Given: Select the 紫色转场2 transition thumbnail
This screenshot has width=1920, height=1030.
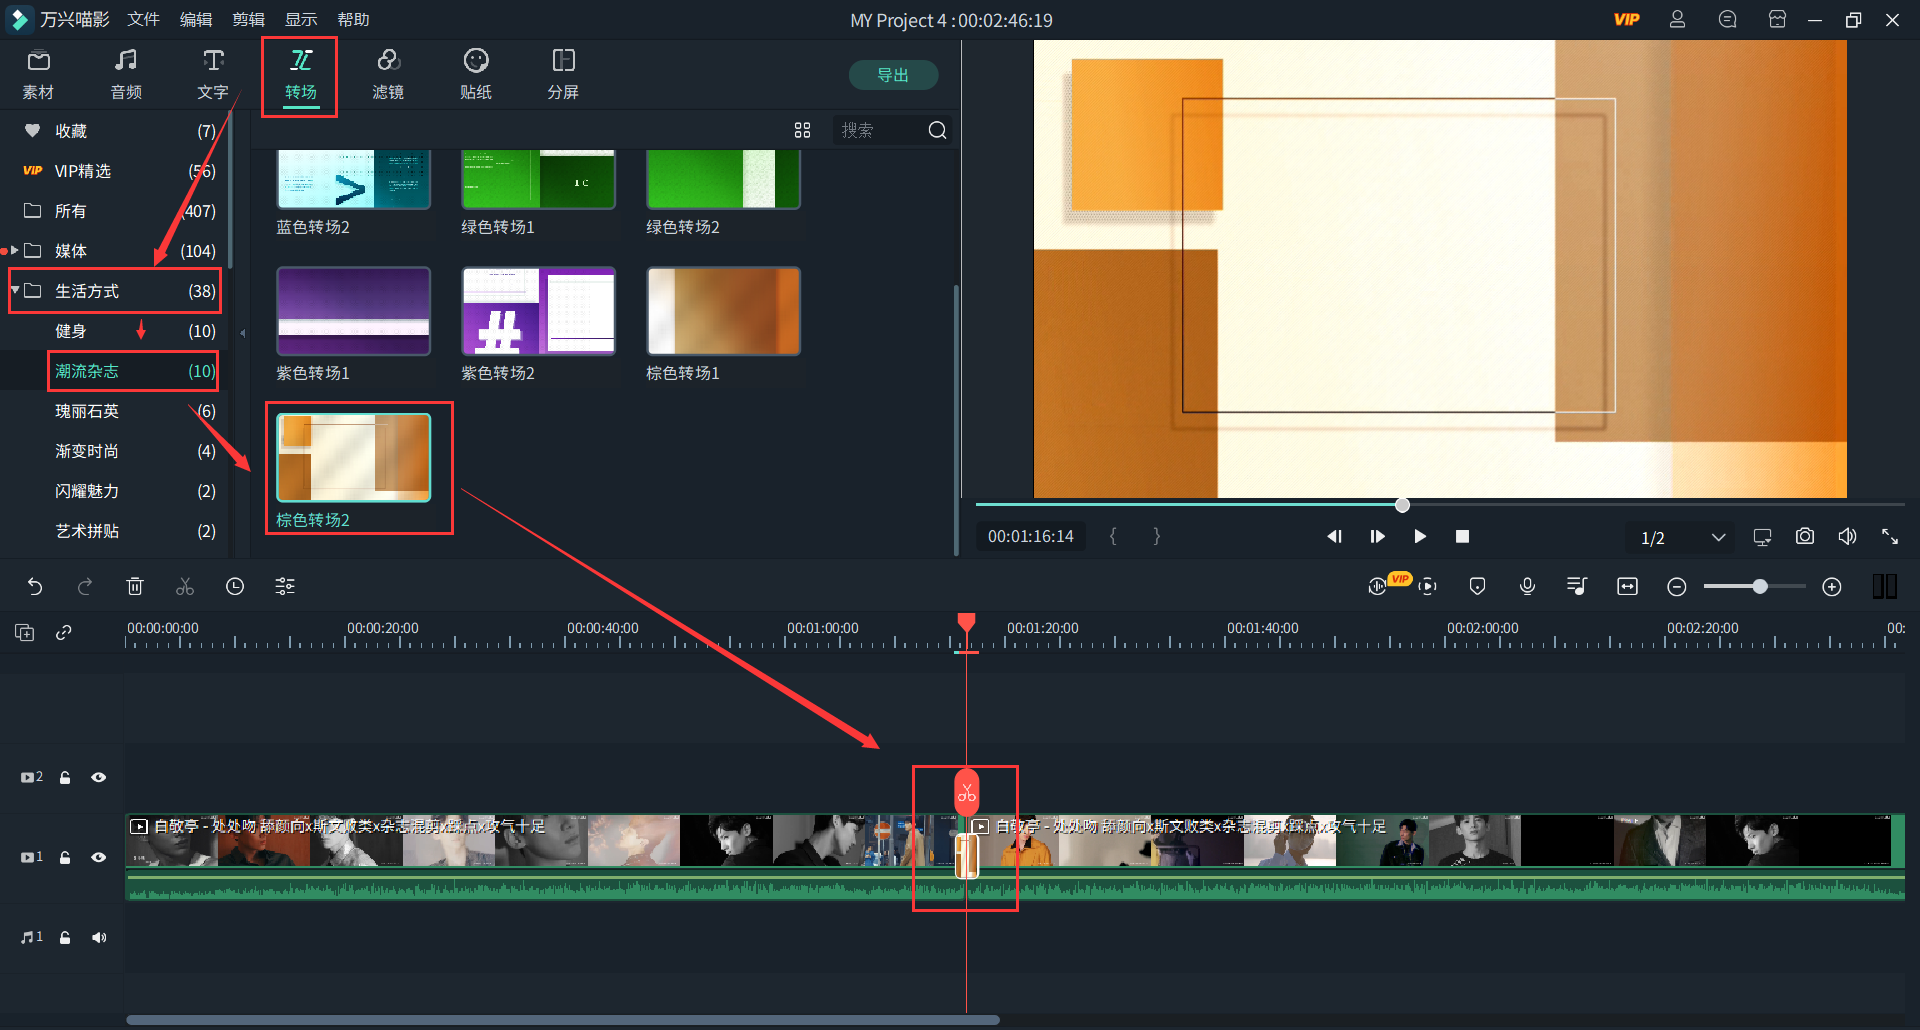Looking at the screenshot, I should click(538, 311).
